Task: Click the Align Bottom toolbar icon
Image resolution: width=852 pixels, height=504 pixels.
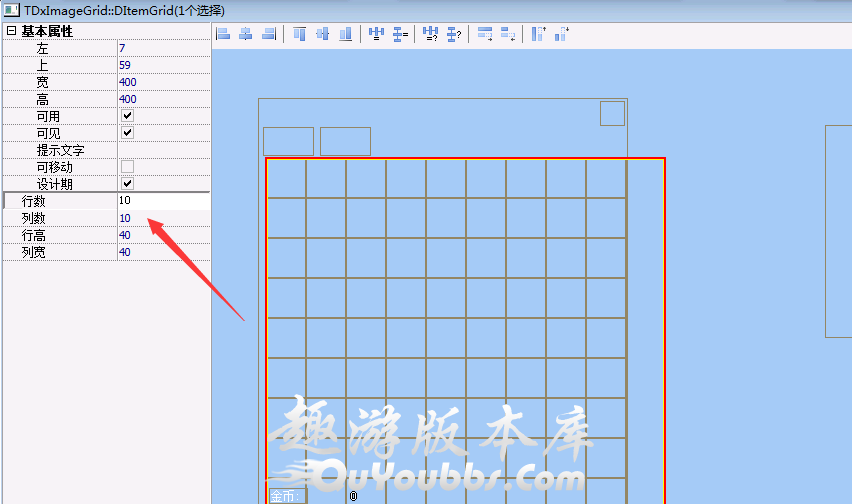Action: coord(346,34)
